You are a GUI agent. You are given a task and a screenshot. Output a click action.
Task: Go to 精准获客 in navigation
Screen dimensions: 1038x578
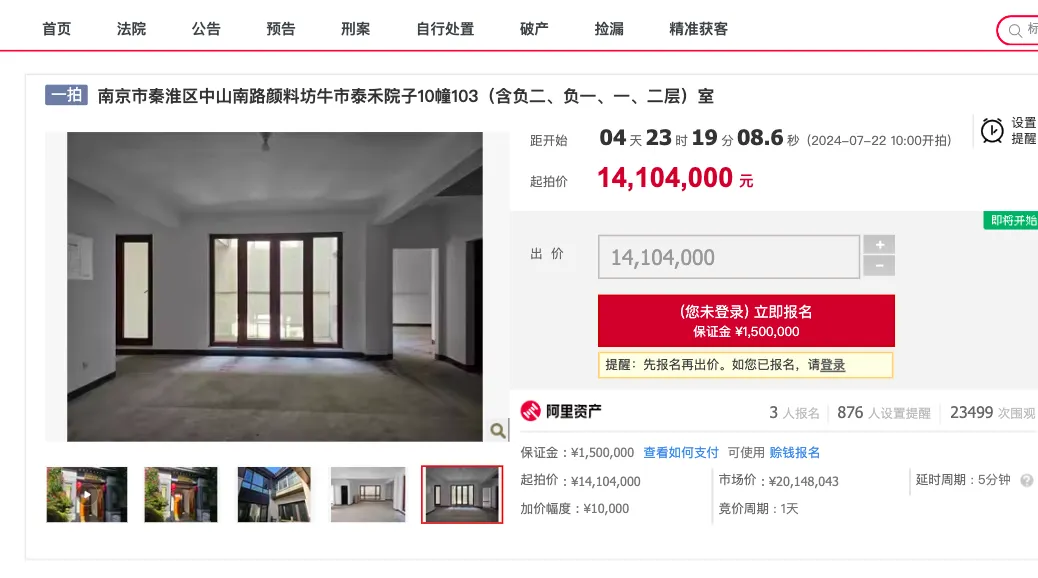coord(698,29)
